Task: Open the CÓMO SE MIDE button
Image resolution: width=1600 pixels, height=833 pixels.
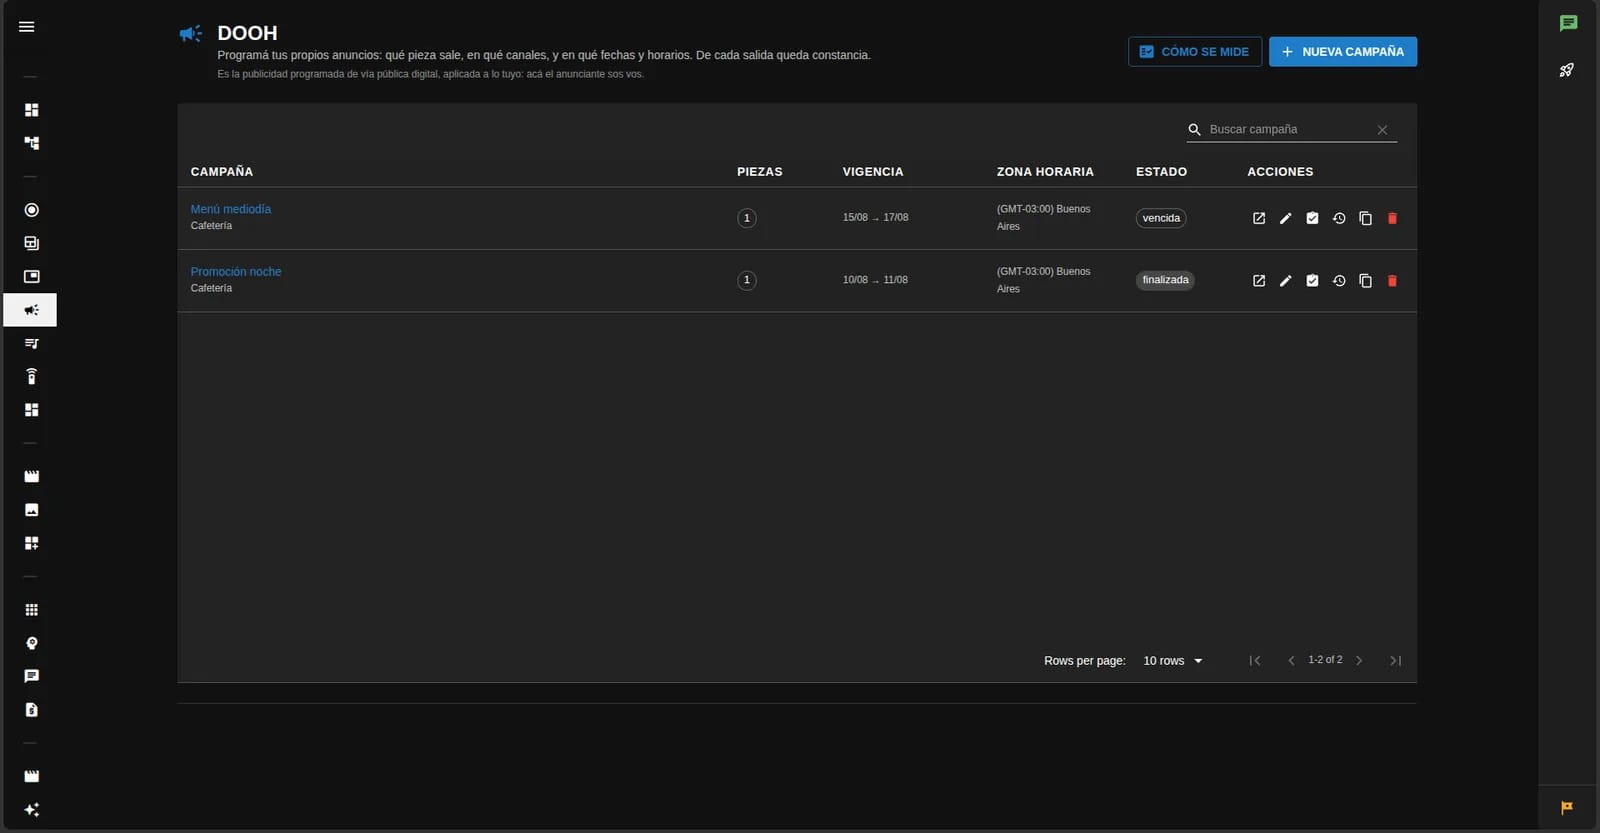Action: click(x=1195, y=52)
